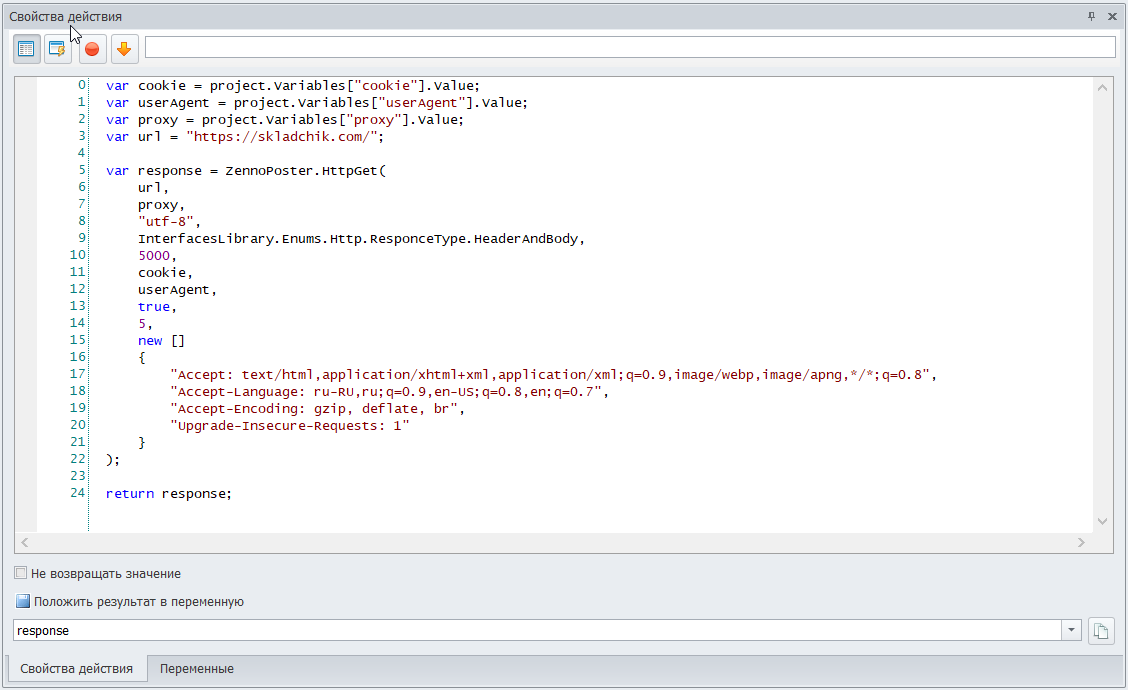Click the var cookie declaration line

[293, 86]
